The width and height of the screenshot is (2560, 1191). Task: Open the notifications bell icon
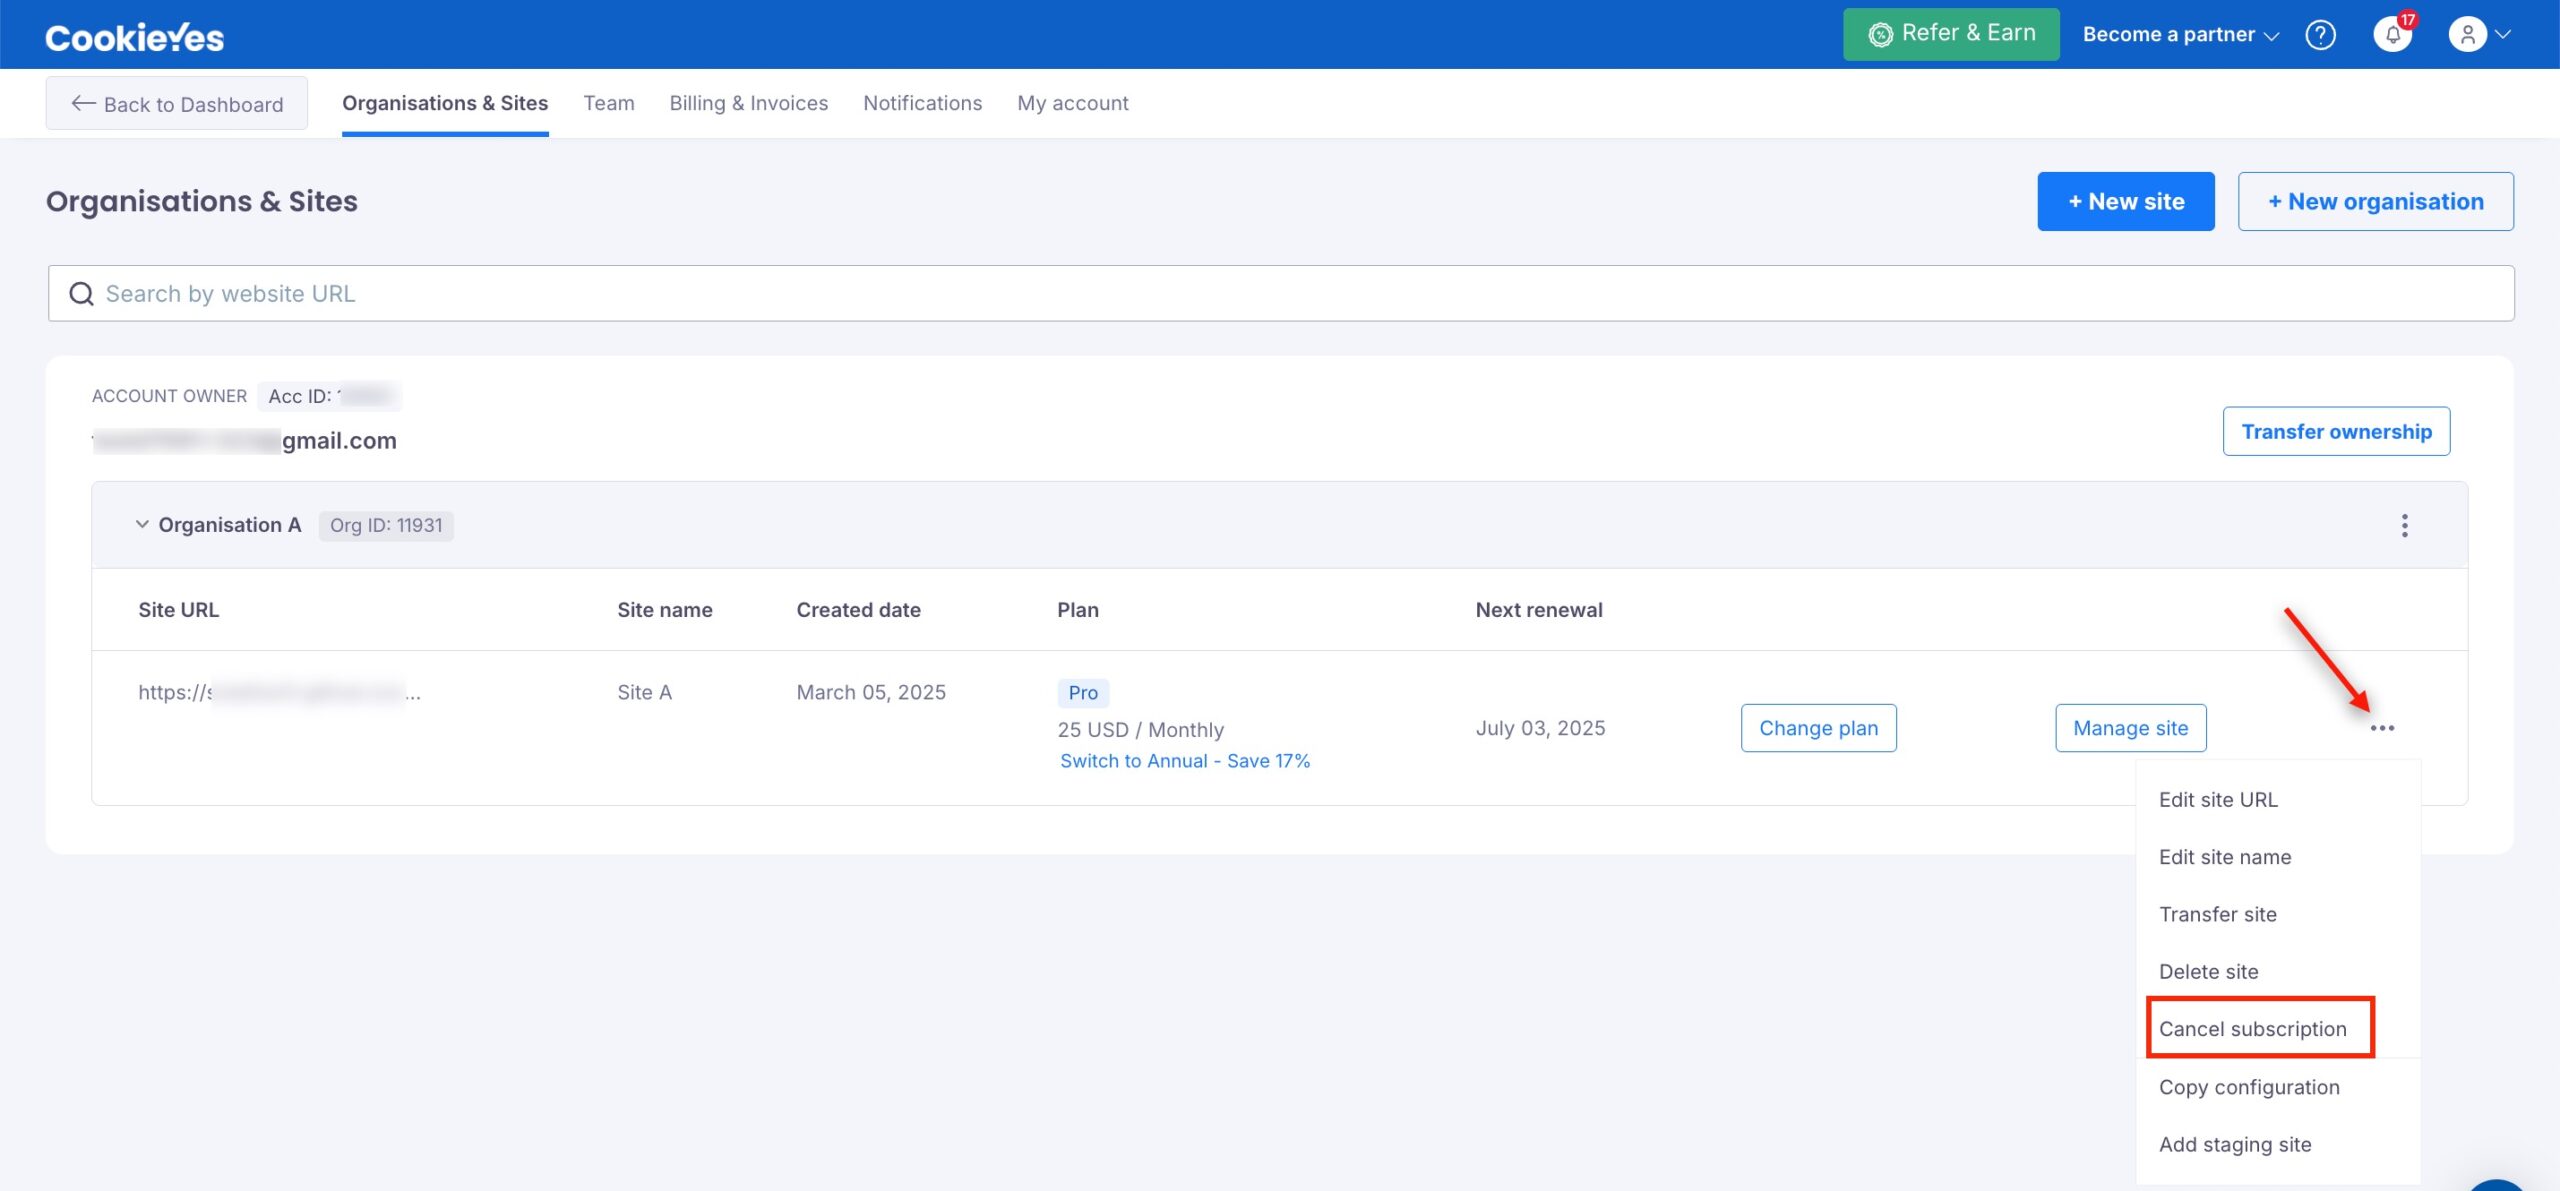pos(2392,35)
